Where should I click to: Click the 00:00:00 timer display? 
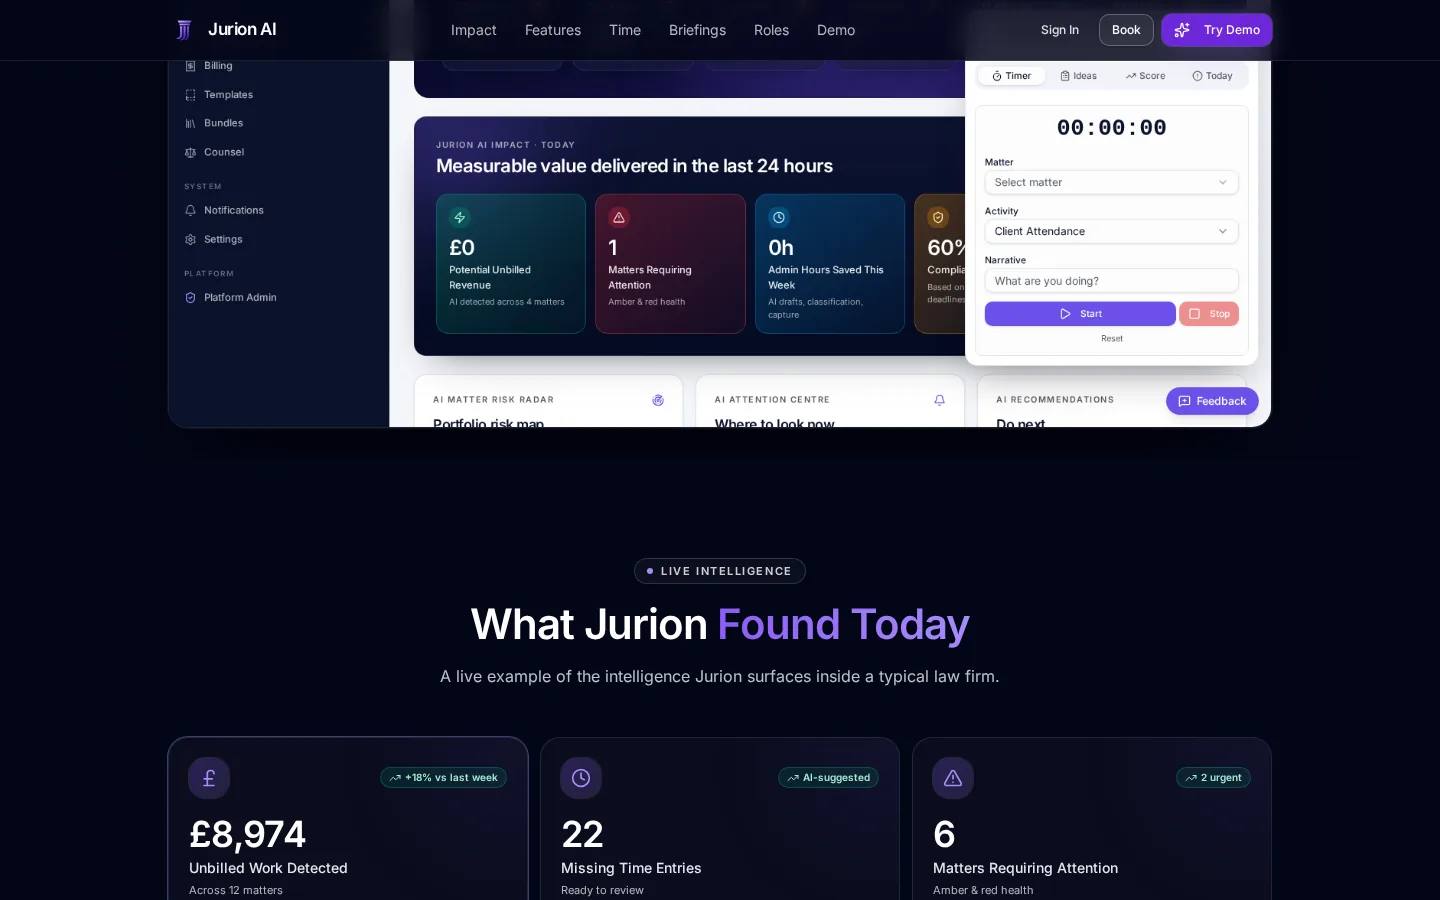tap(1111, 128)
